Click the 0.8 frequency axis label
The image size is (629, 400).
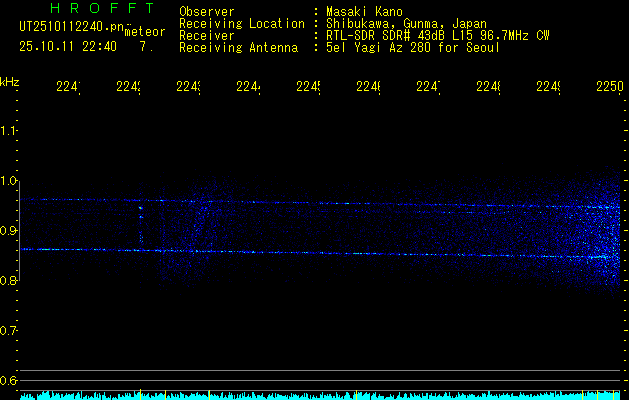pyautogui.click(x=10, y=281)
